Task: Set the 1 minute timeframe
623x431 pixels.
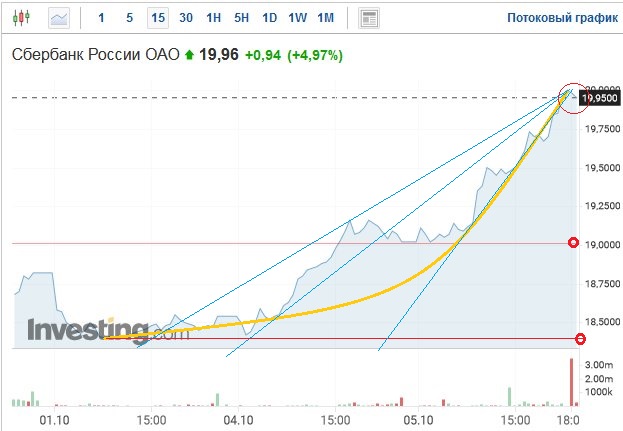Action: (101, 18)
